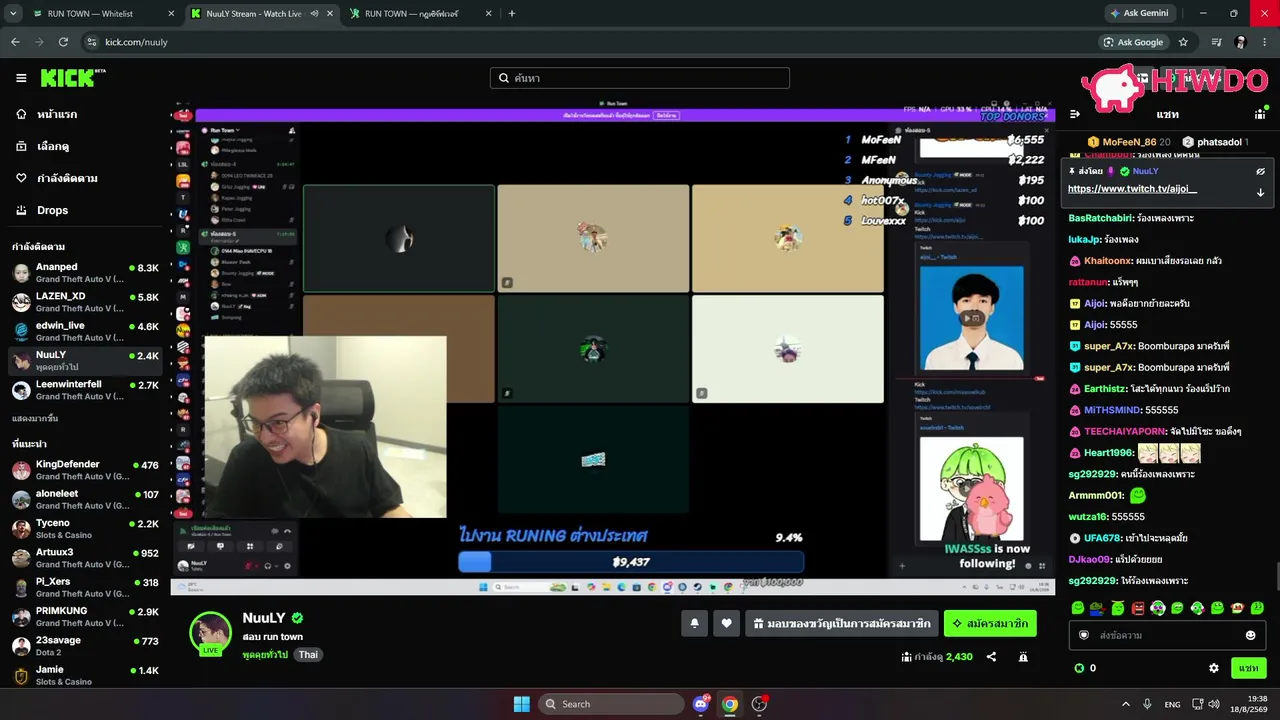Screen dimensions: 1280x720
Task: Open Browse in the Kick sidebar
Action: tap(85, 146)
